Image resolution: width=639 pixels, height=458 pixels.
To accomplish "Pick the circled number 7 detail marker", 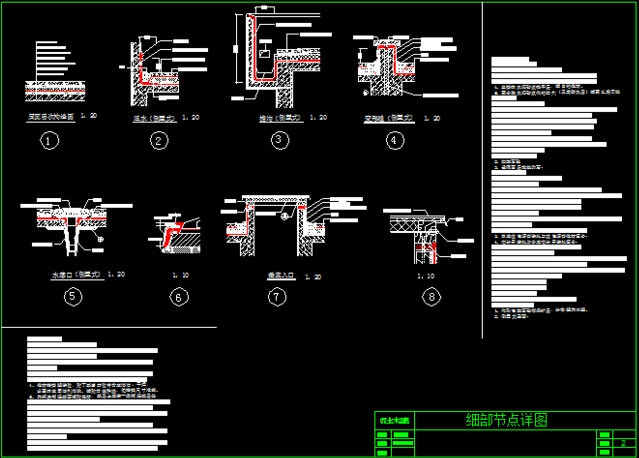I will 277,296.
